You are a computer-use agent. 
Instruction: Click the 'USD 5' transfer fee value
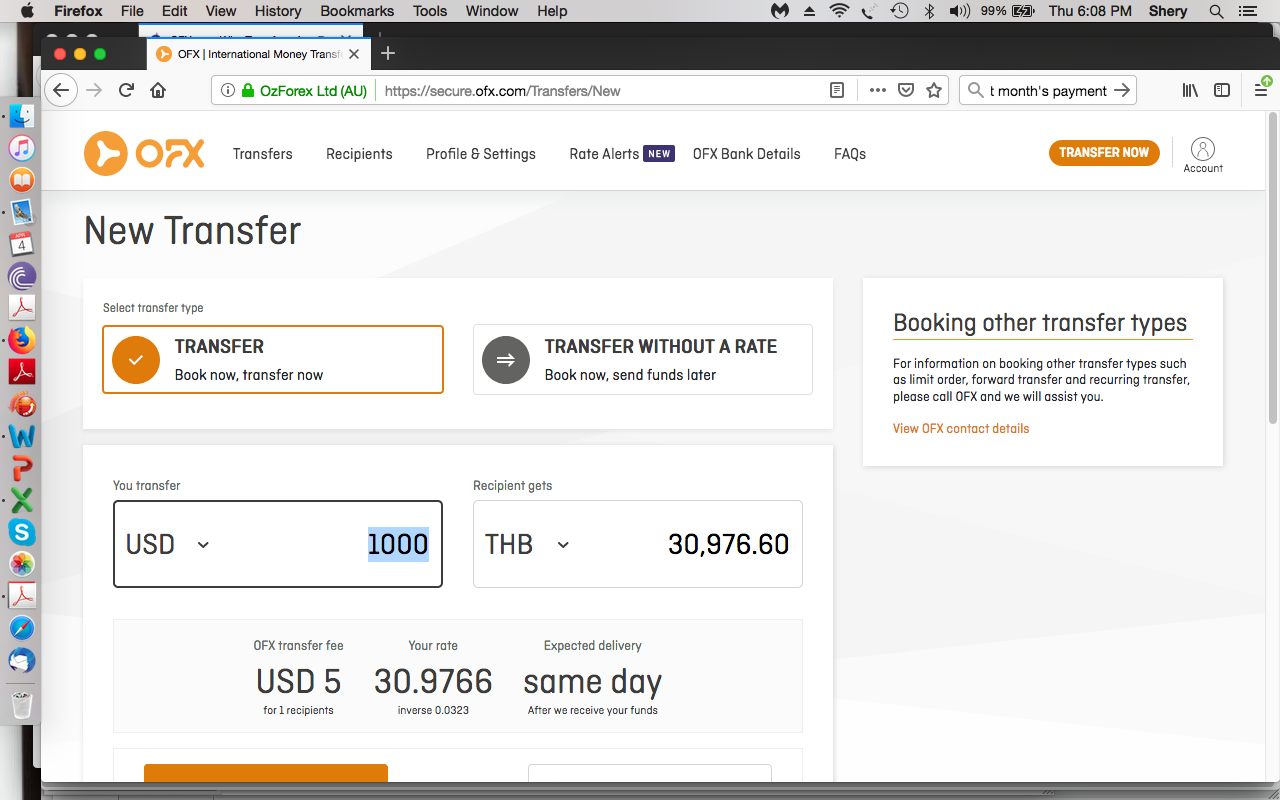(x=298, y=682)
